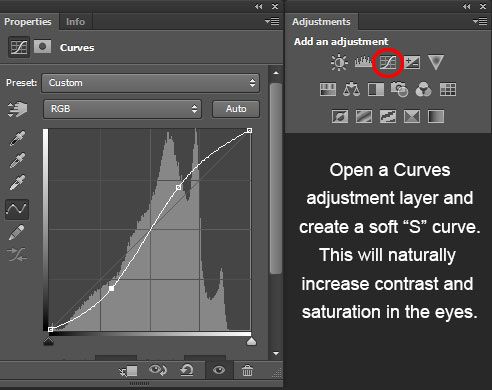Choose the pencil draw-curve tool
The width and height of the screenshot is (492, 390).
(x=17, y=232)
